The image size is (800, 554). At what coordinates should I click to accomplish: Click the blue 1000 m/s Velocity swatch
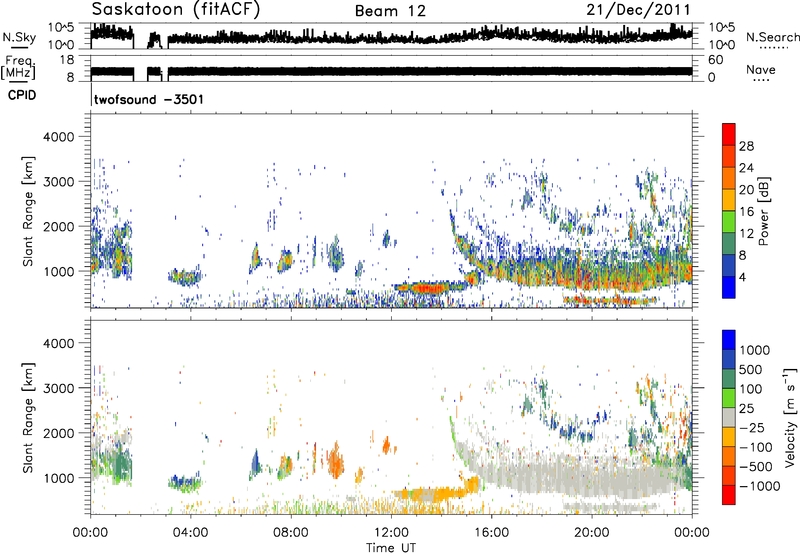point(729,340)
